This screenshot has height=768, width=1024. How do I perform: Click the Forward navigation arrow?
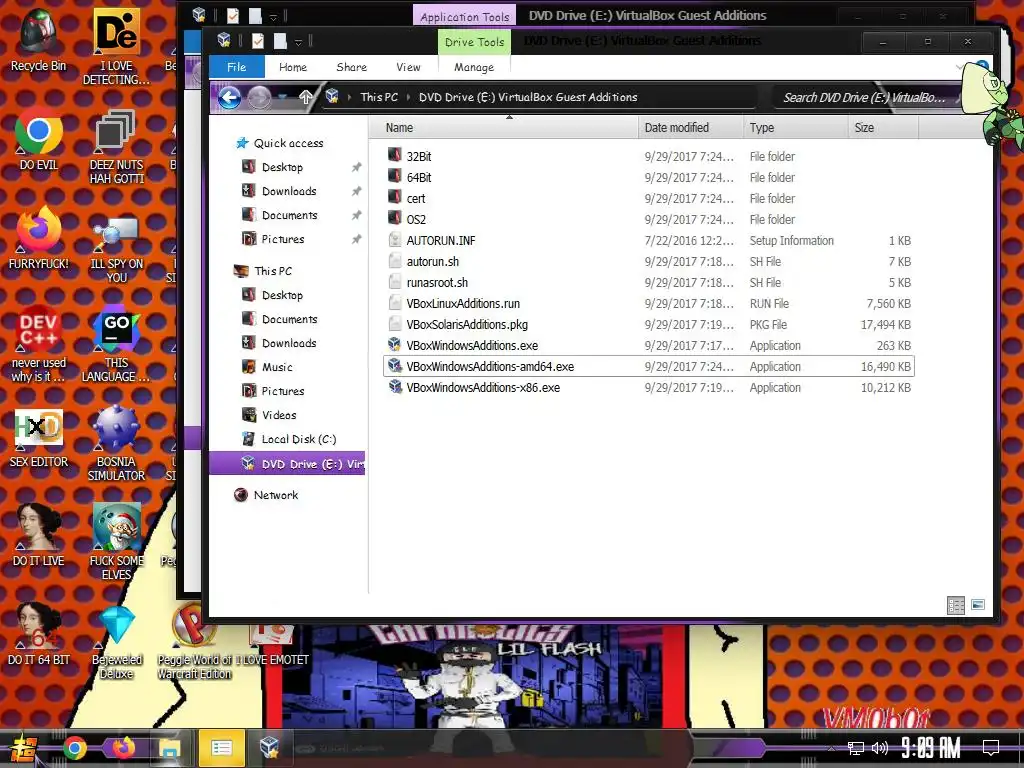[259, 98]
